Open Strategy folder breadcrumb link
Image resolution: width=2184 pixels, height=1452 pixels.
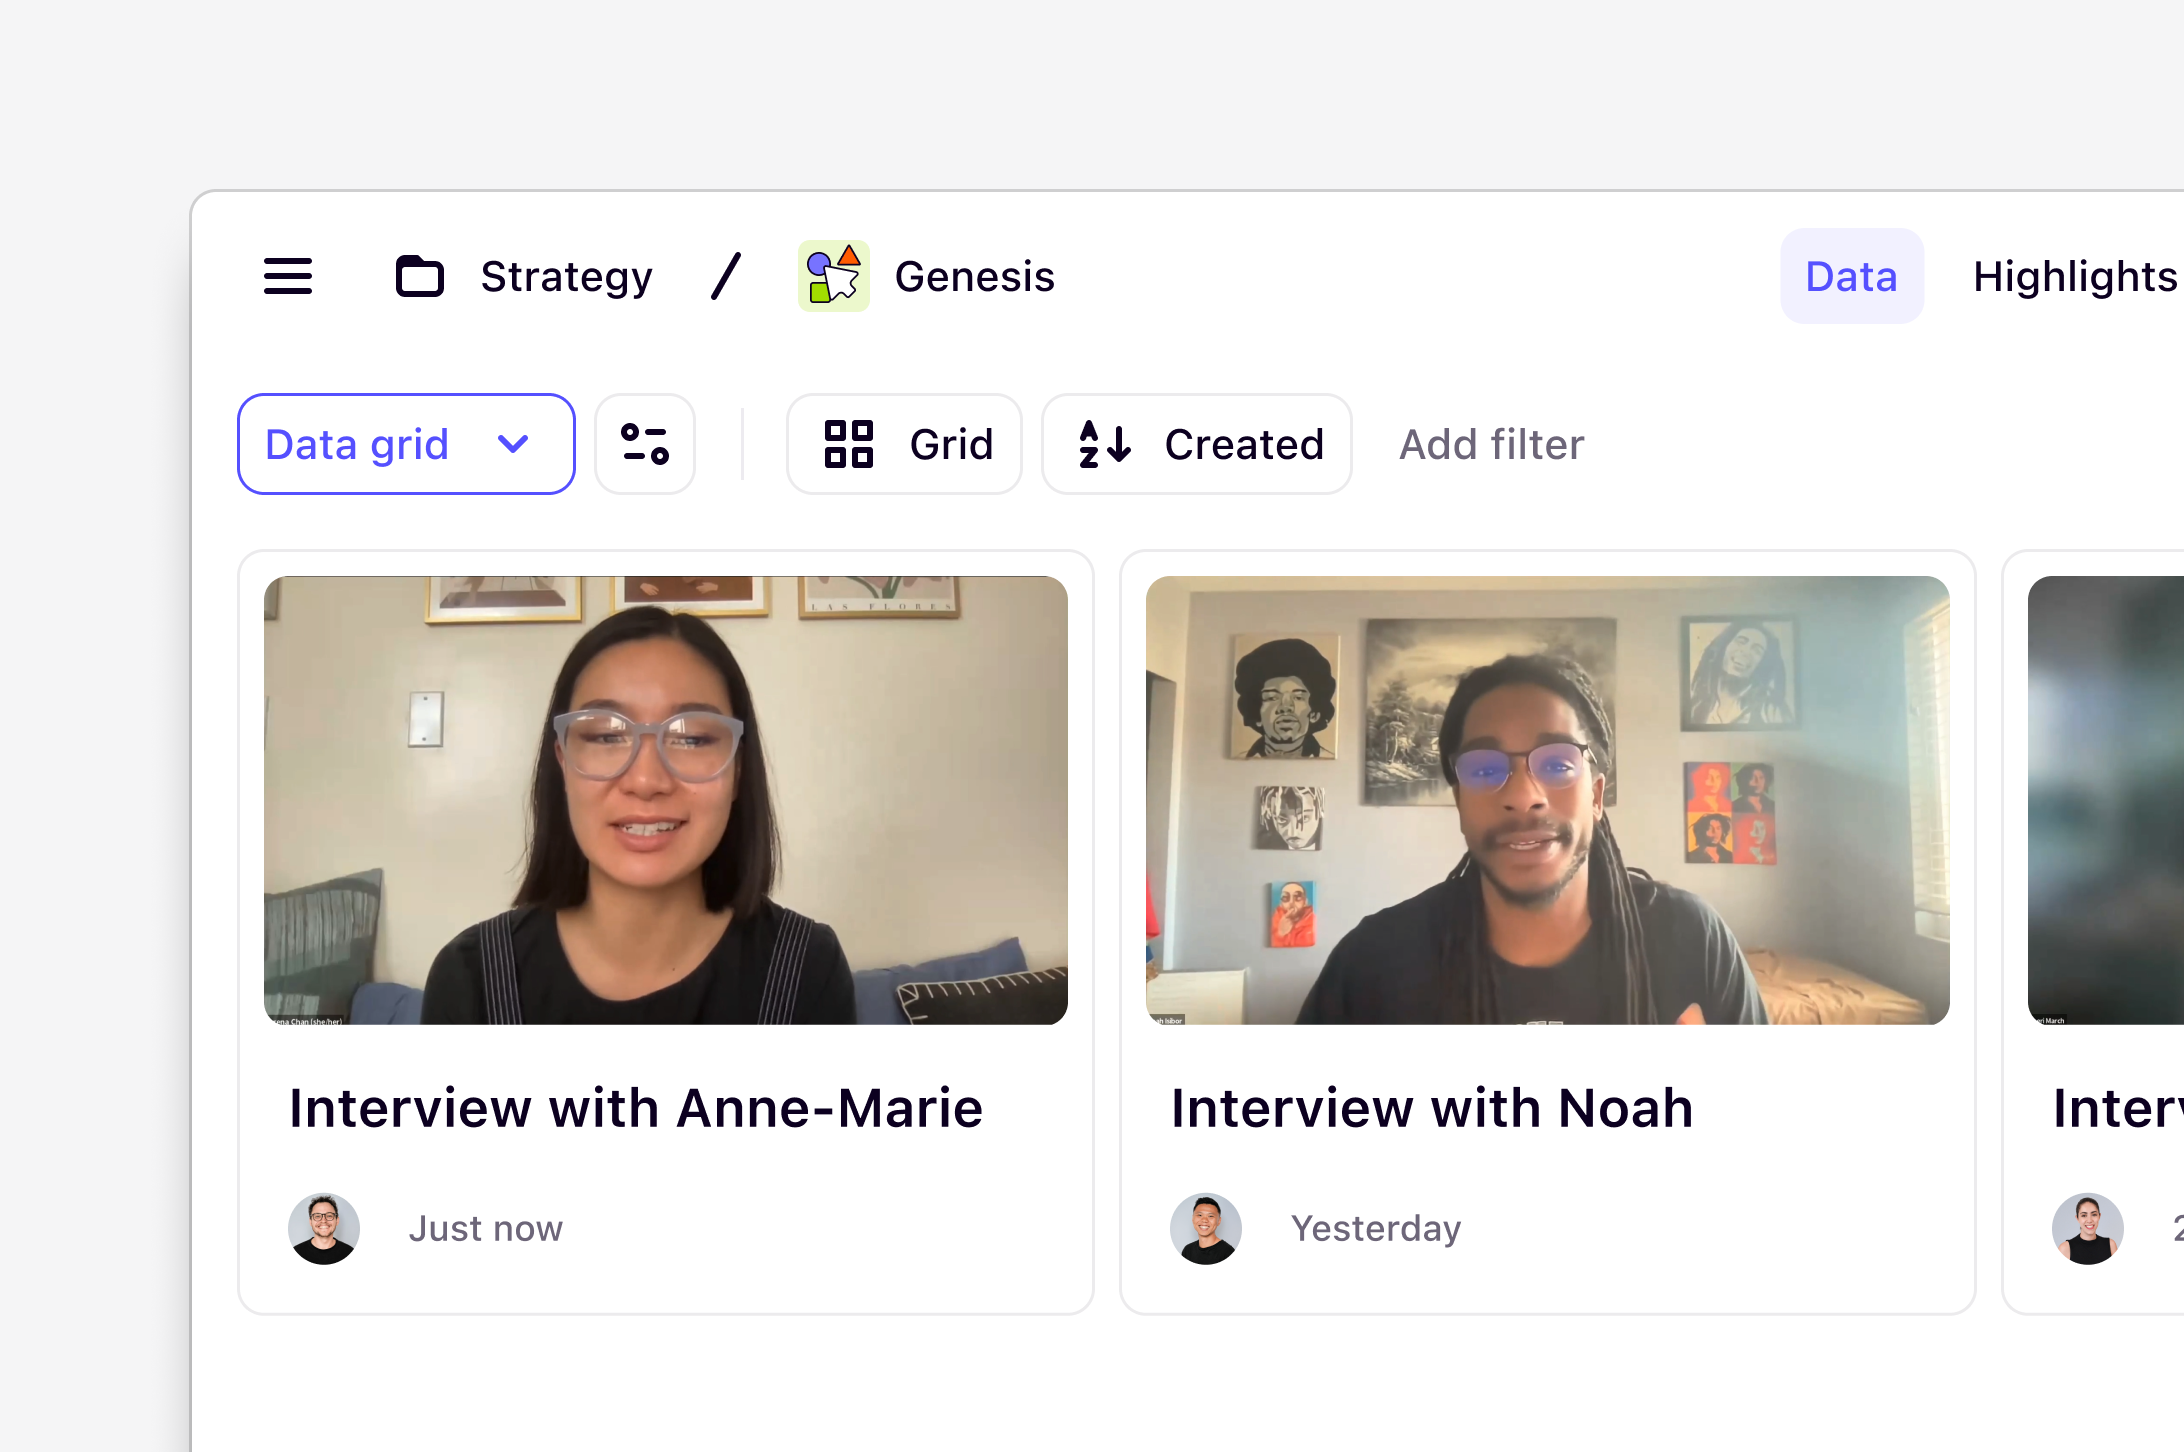pos(566,276)
